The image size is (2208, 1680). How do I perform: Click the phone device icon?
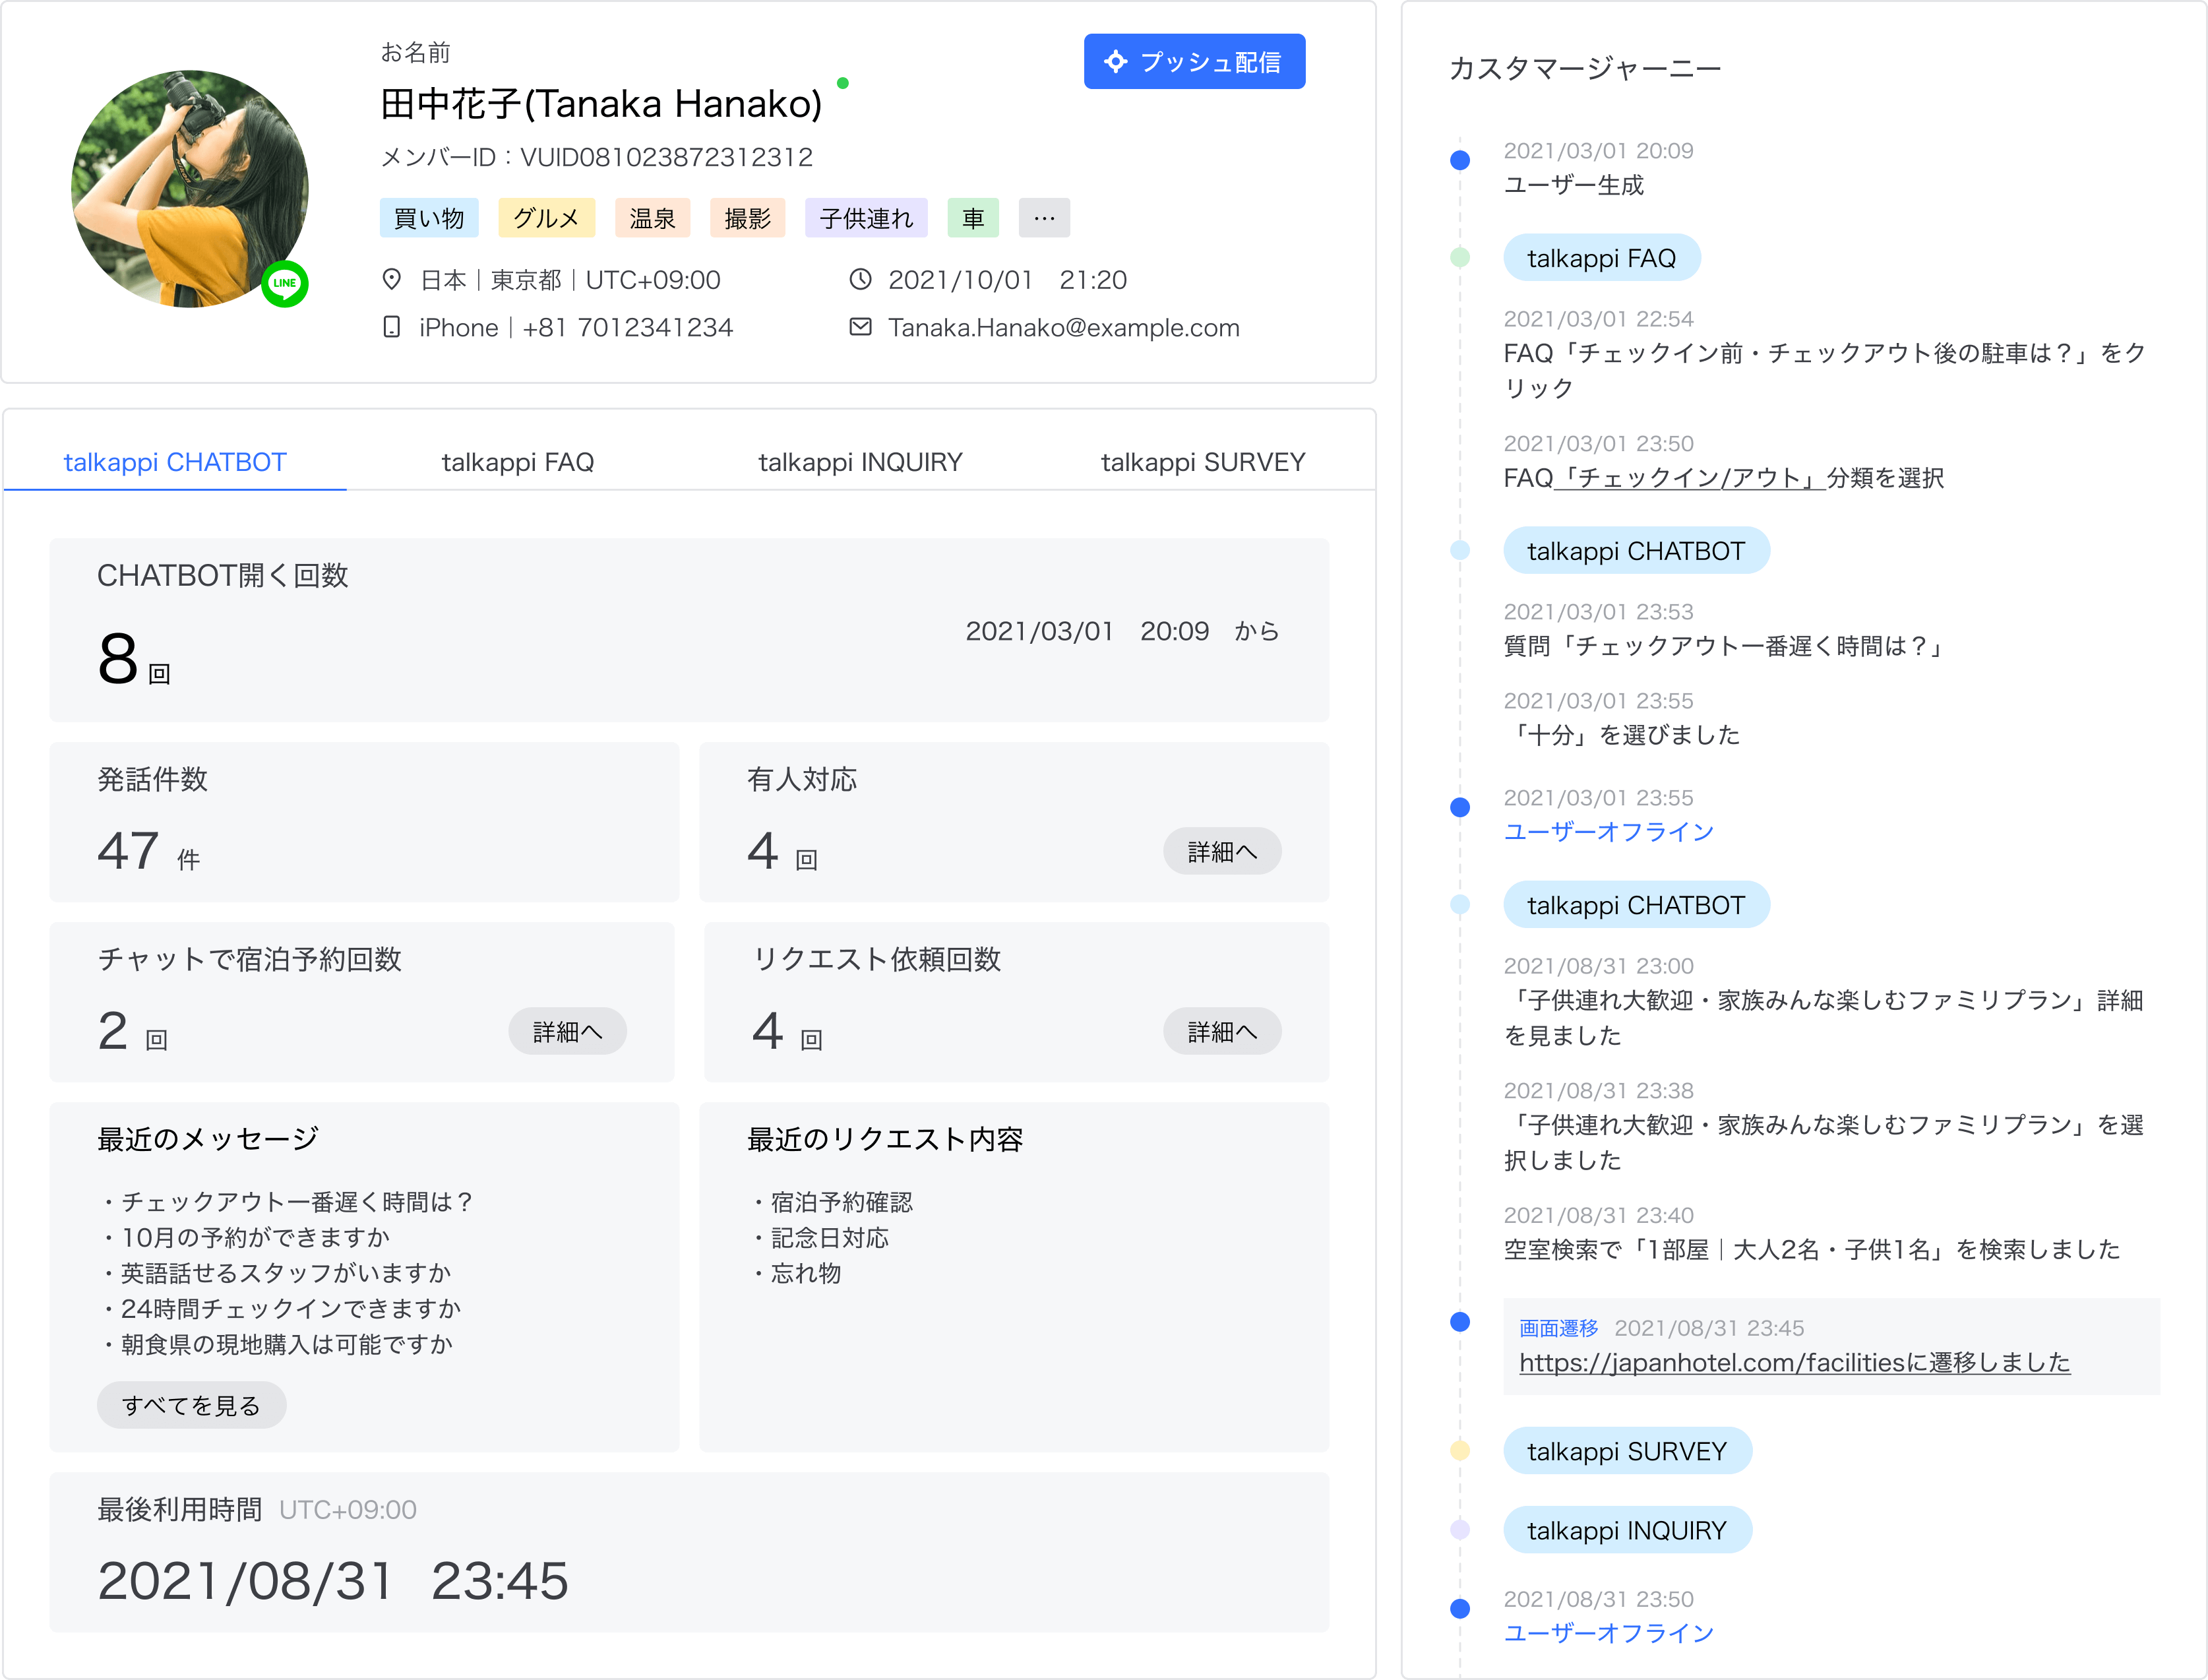392,327
